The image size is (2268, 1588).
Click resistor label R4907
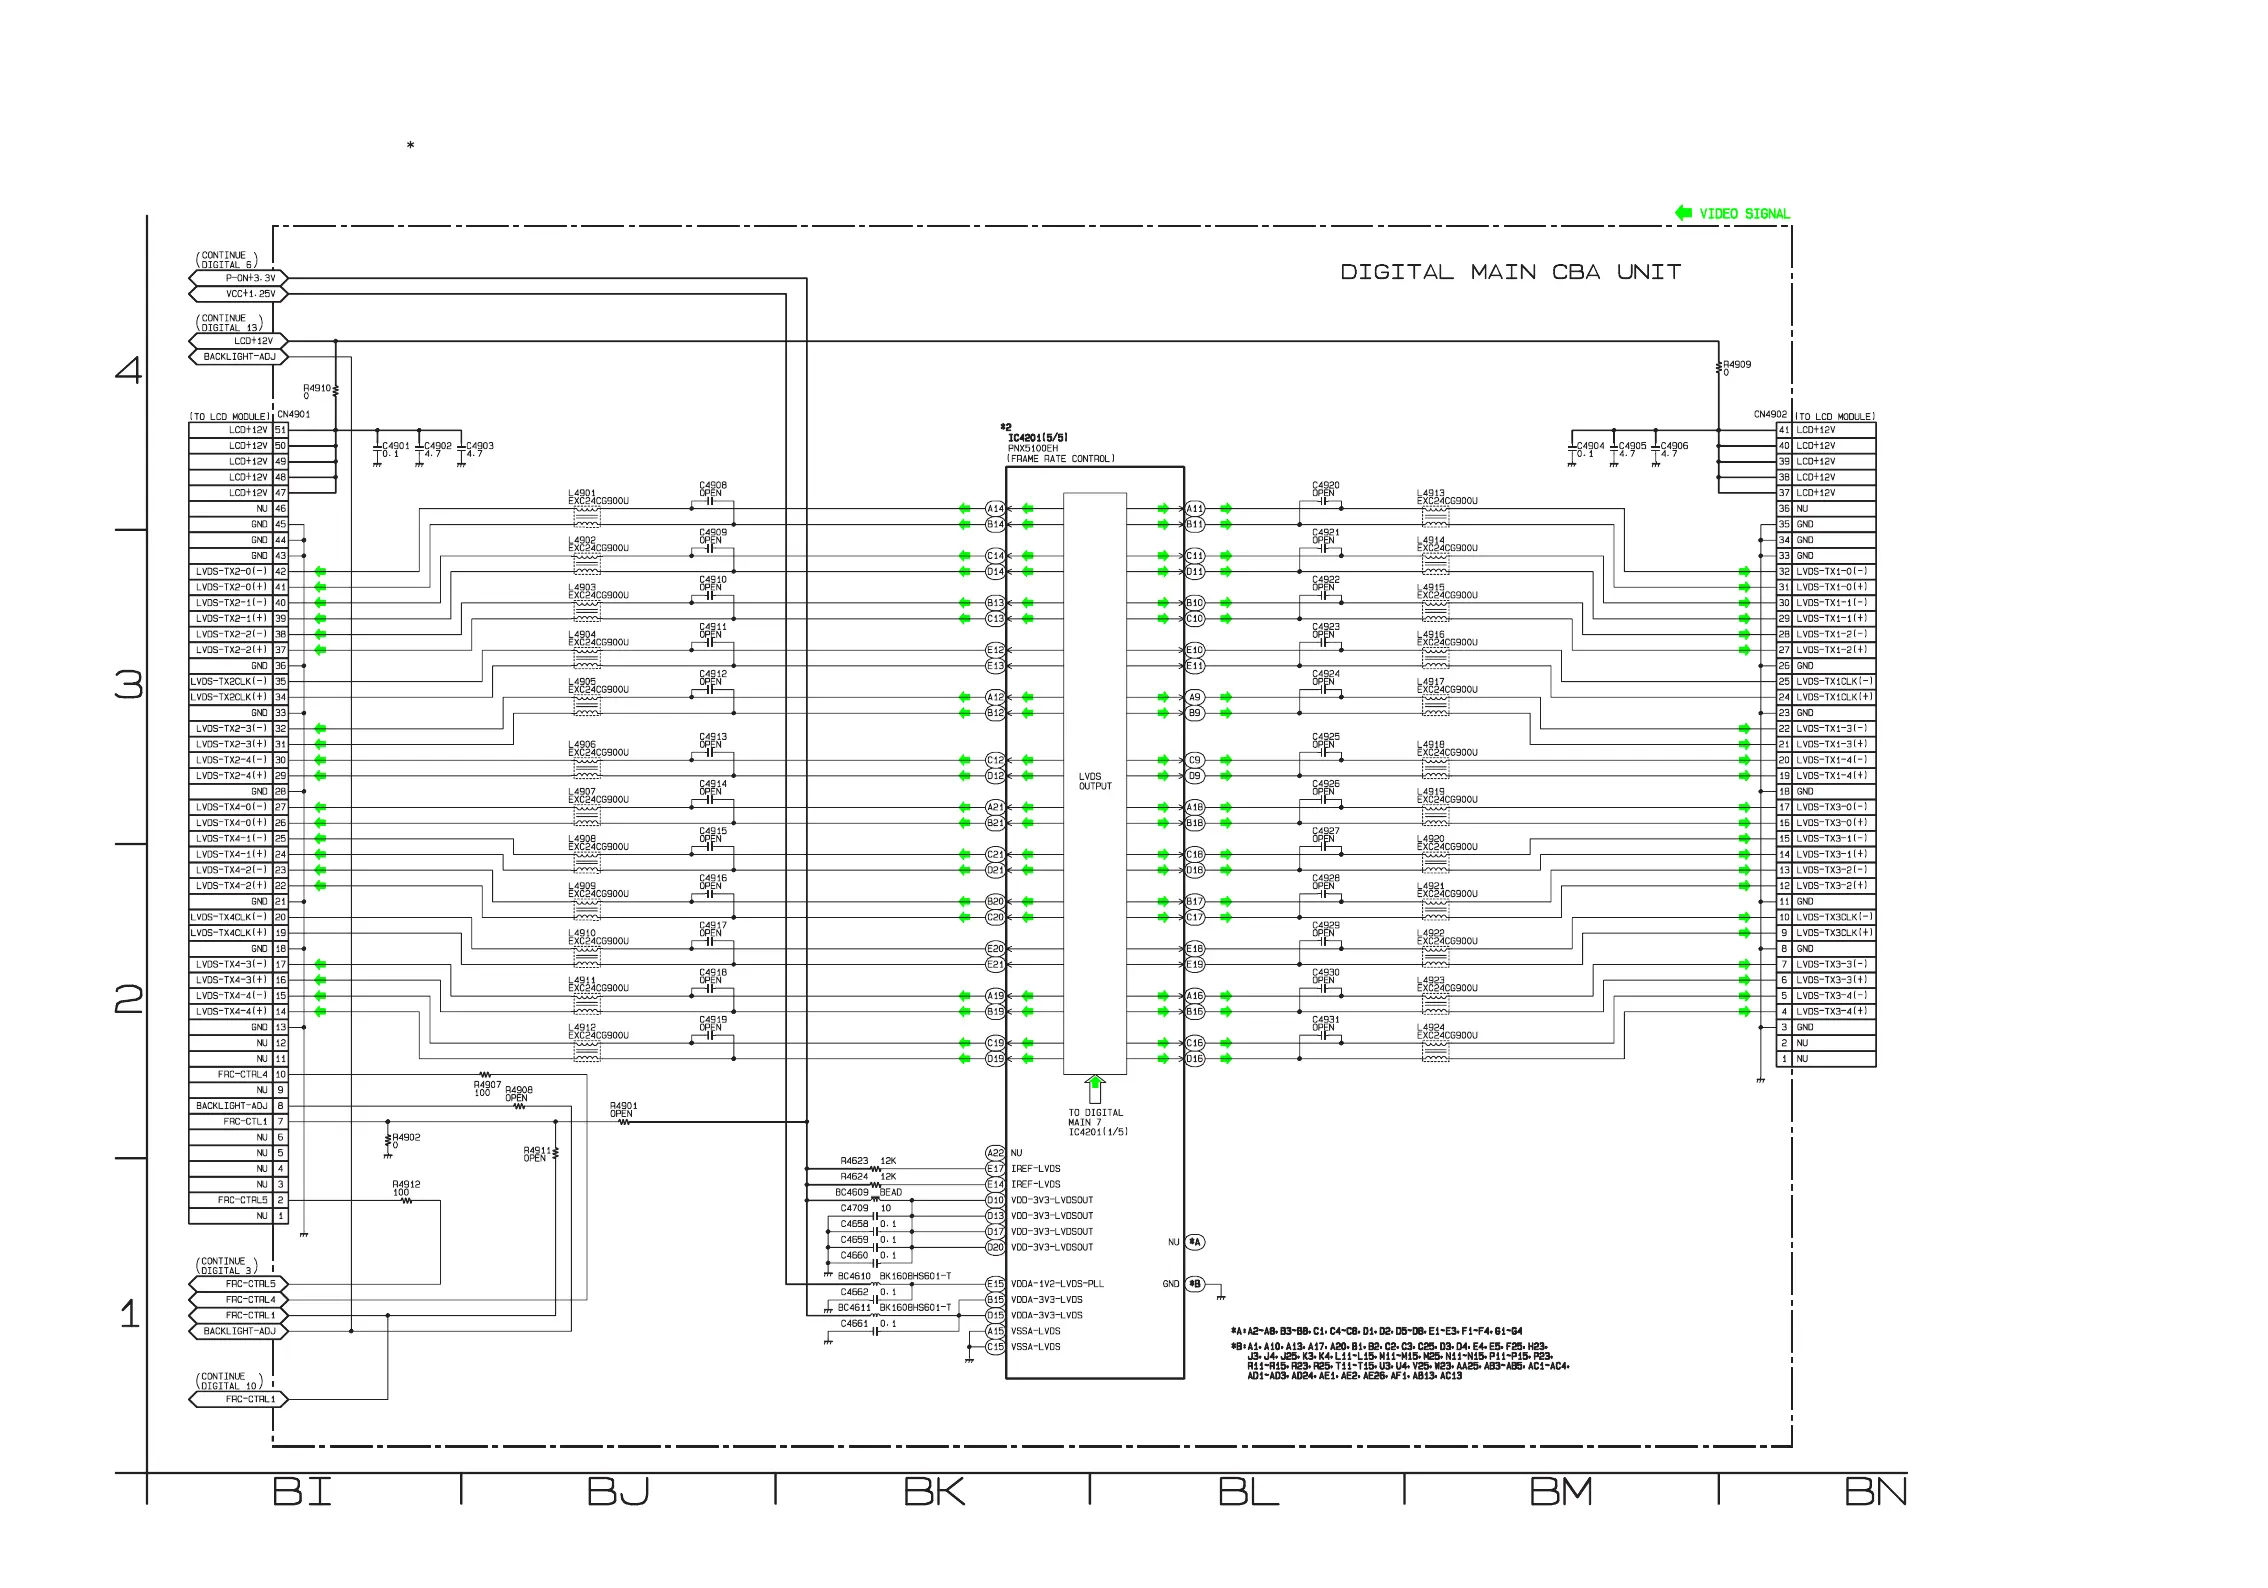(x=487, y=1085)
